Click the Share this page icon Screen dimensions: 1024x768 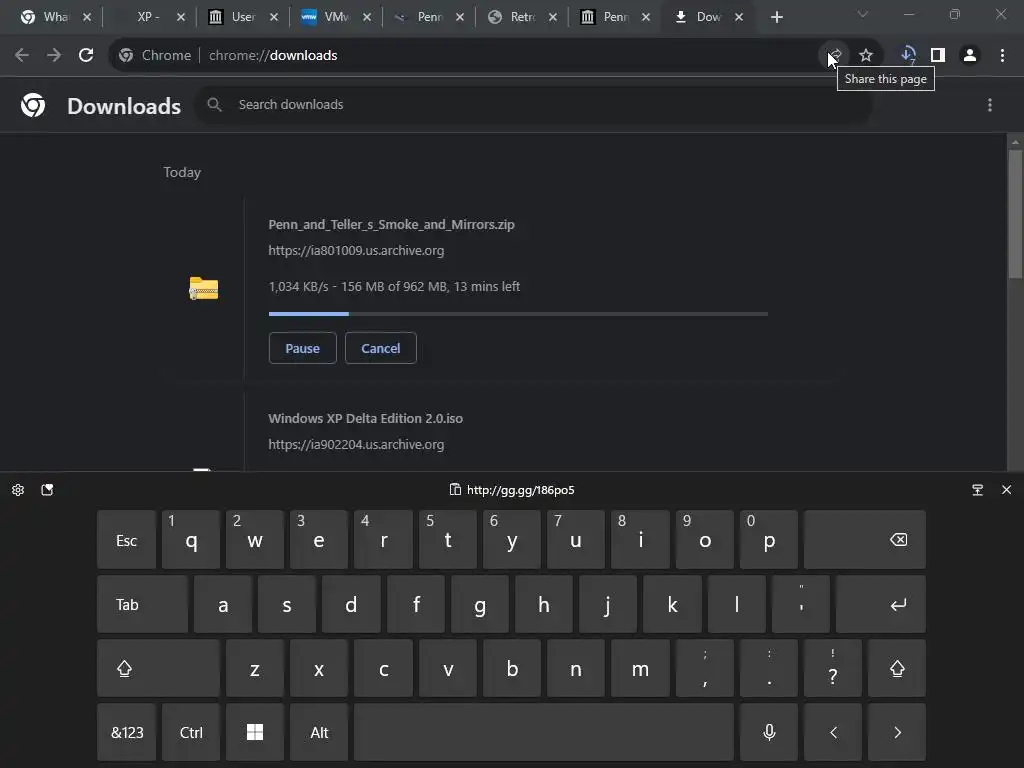835,56
